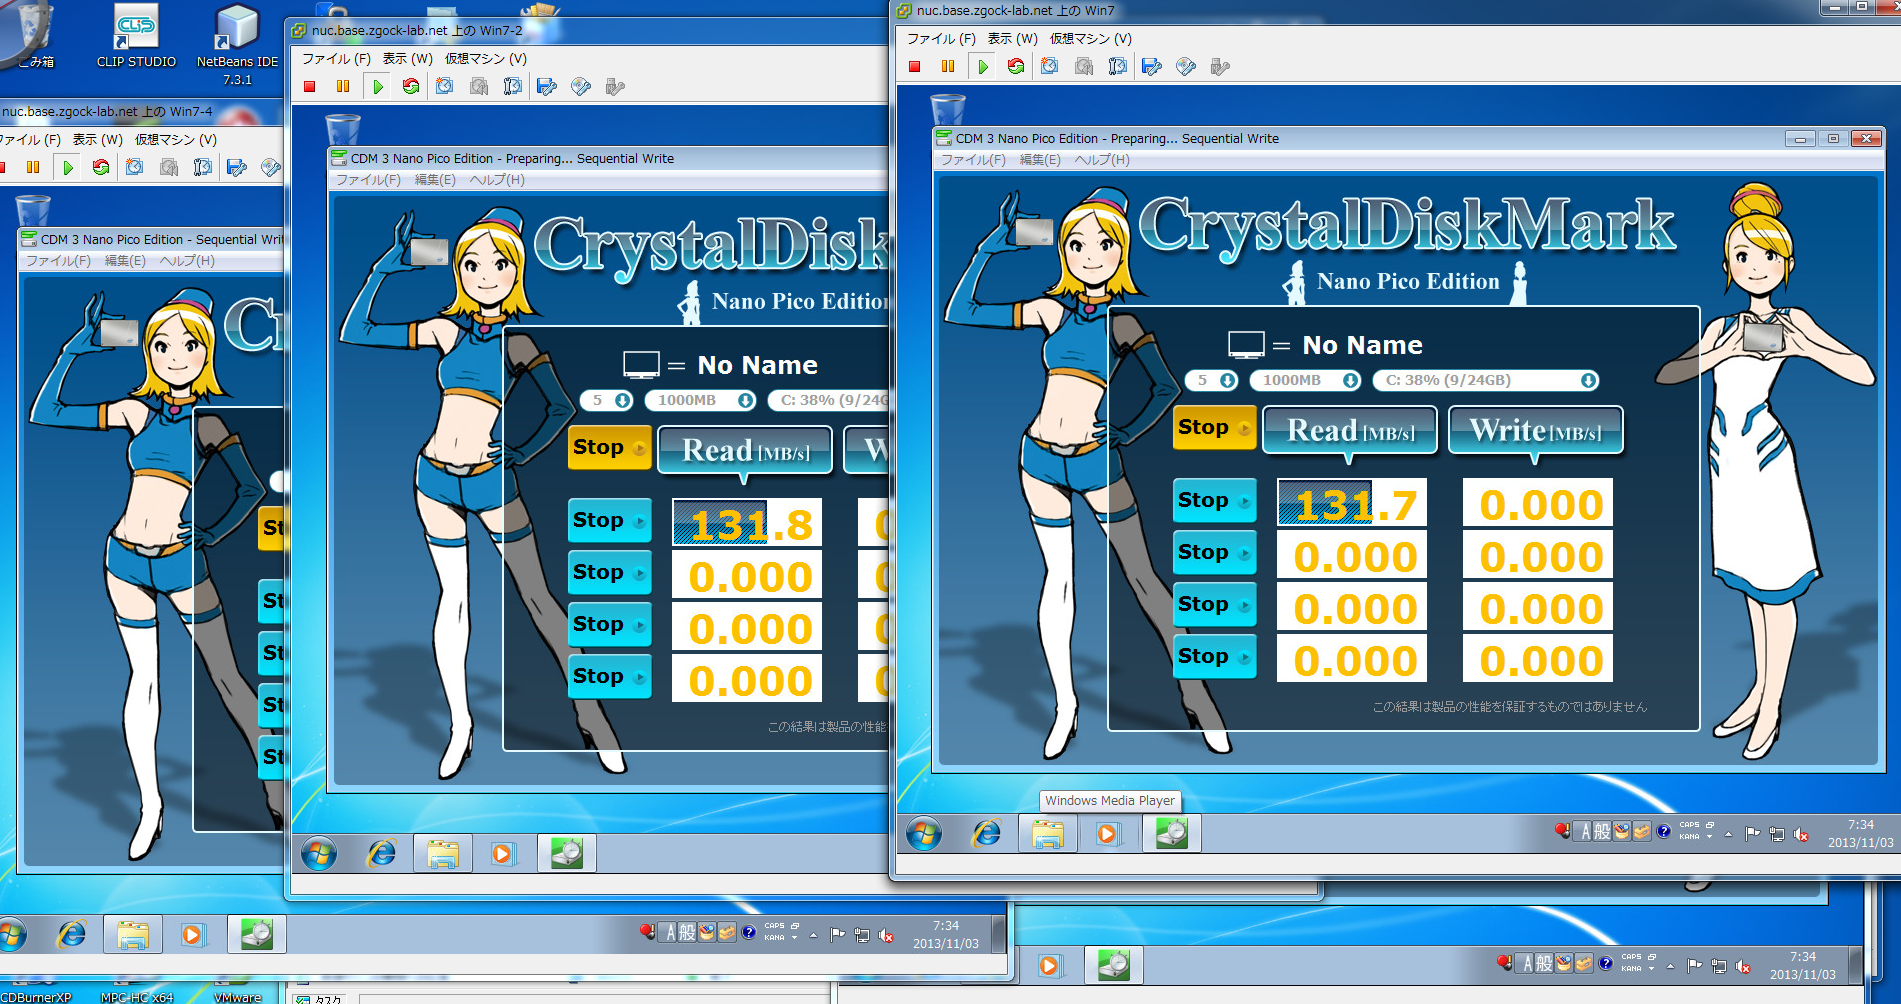Open the 1000MB test size dropdown in Win7
Viewport: 1901px width, 1004px height.
(x=1306, y=380)
